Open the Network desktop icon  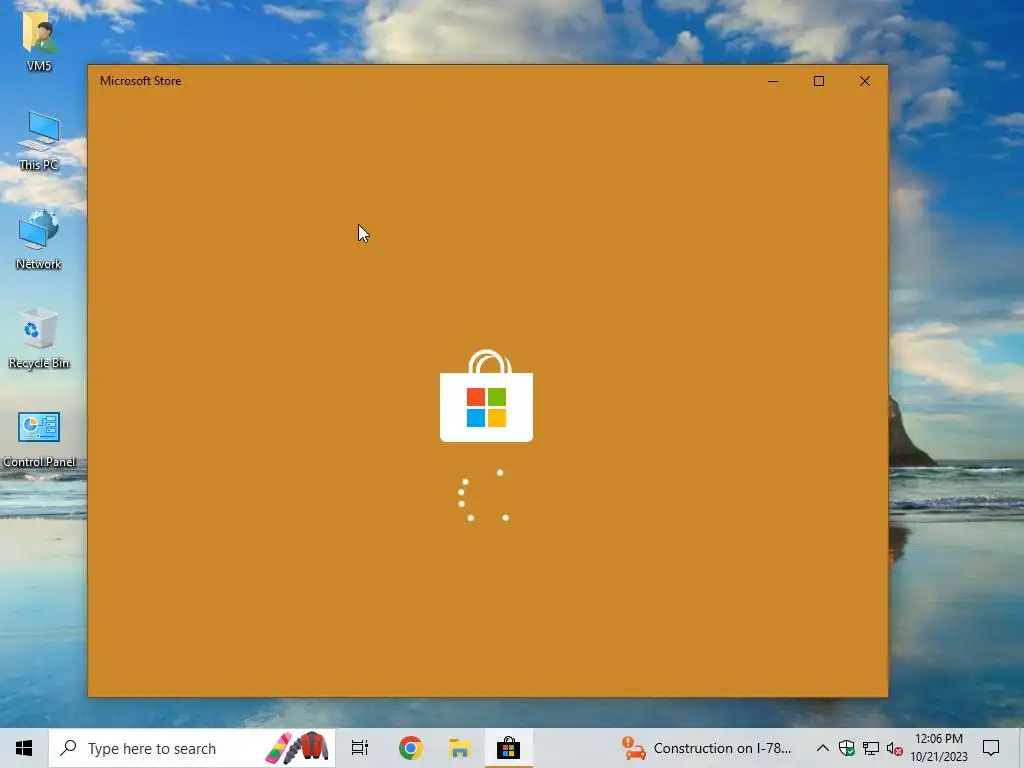pos(39,240)
